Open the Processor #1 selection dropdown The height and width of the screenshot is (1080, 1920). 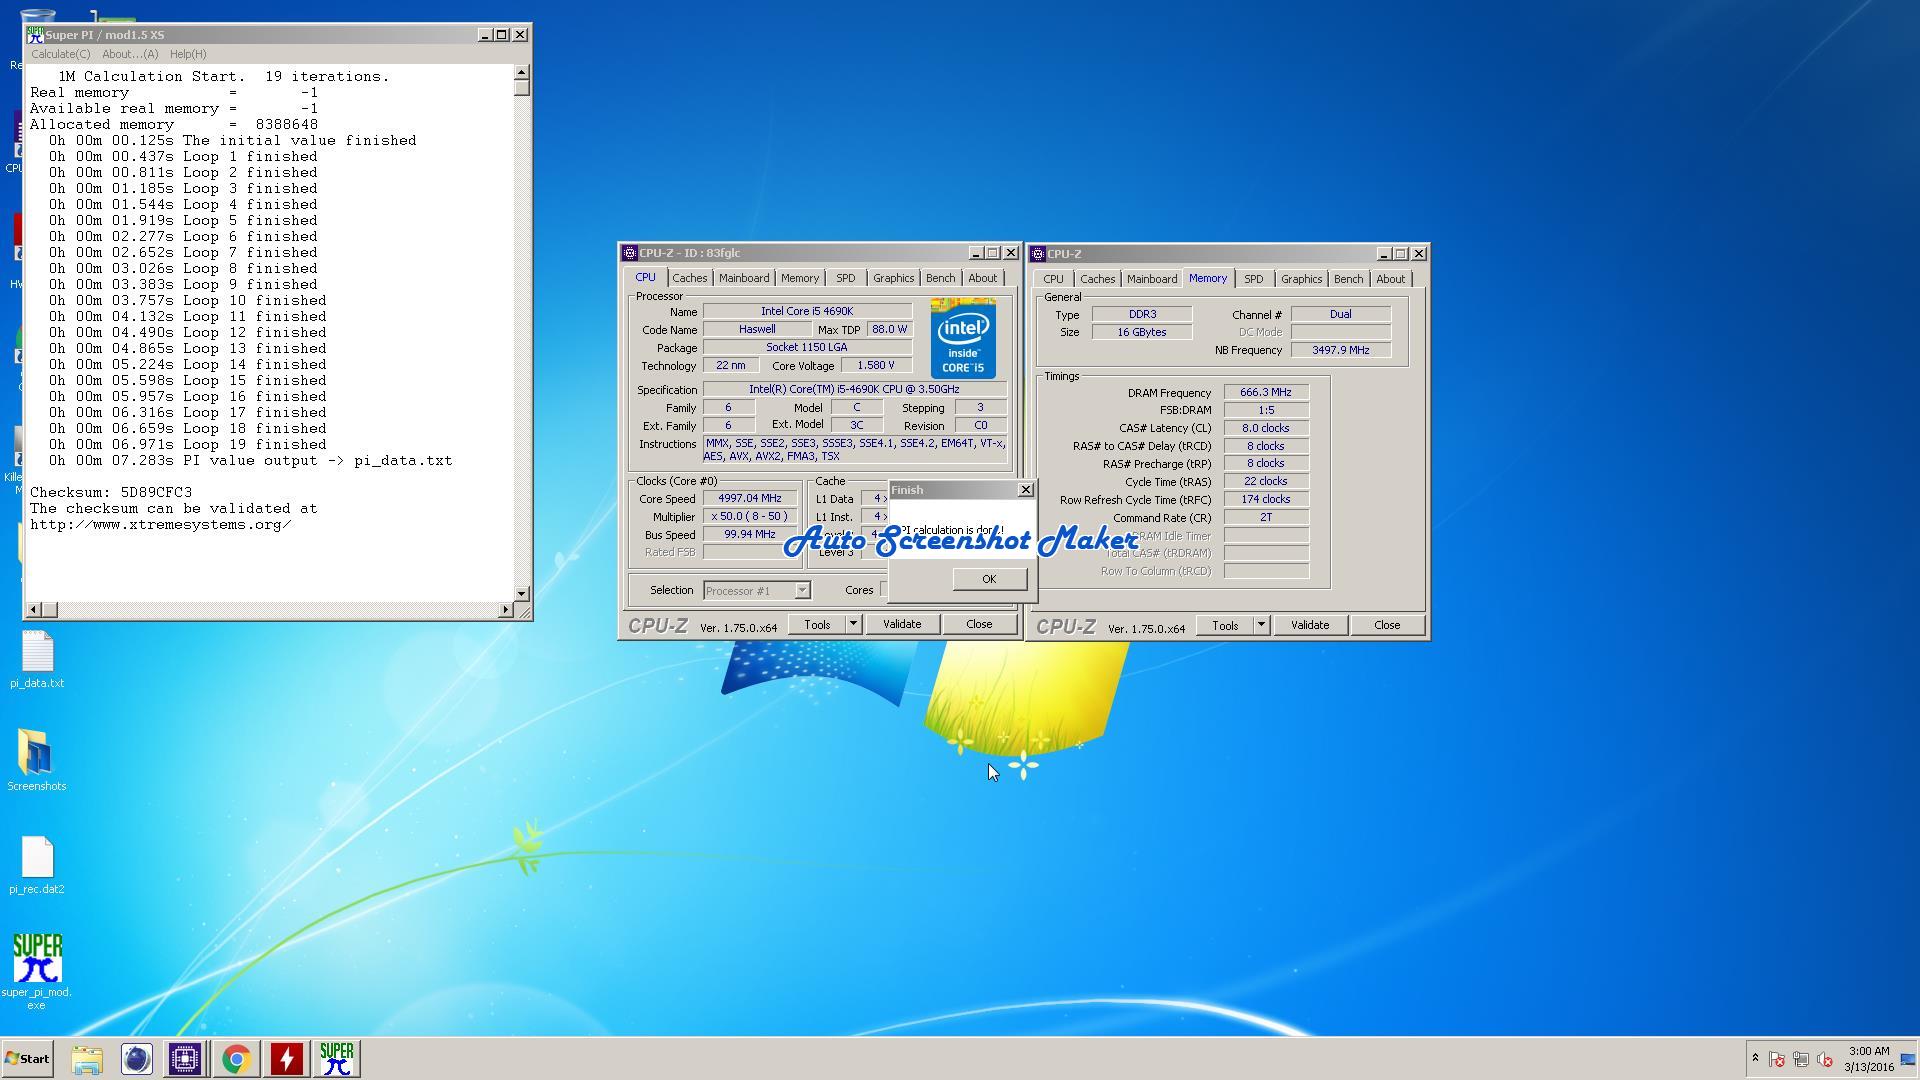(757, 591)
